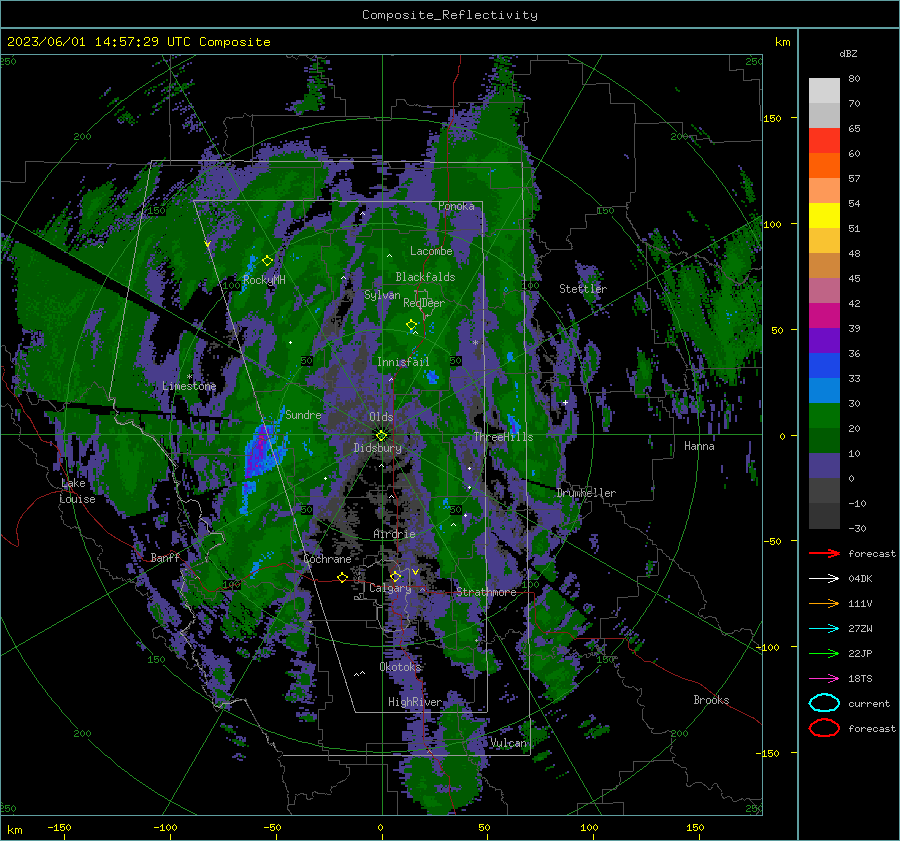Screen dimensions: 900x841
Task: Click the blue 36 dBZ color swatch
Action: [x=824, y=365]
